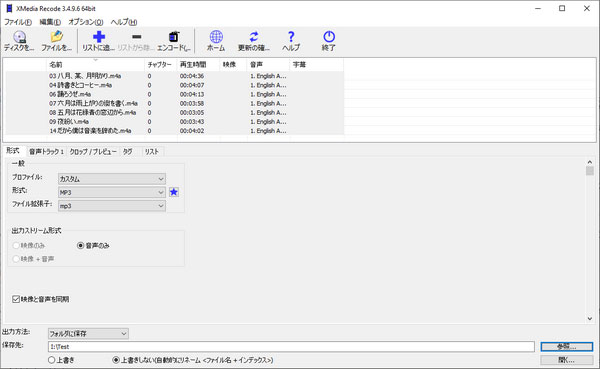Viewport: 600px width, 369px height.
Task: Click the blue plus リストに追加 icon
Action: (99, 41)
